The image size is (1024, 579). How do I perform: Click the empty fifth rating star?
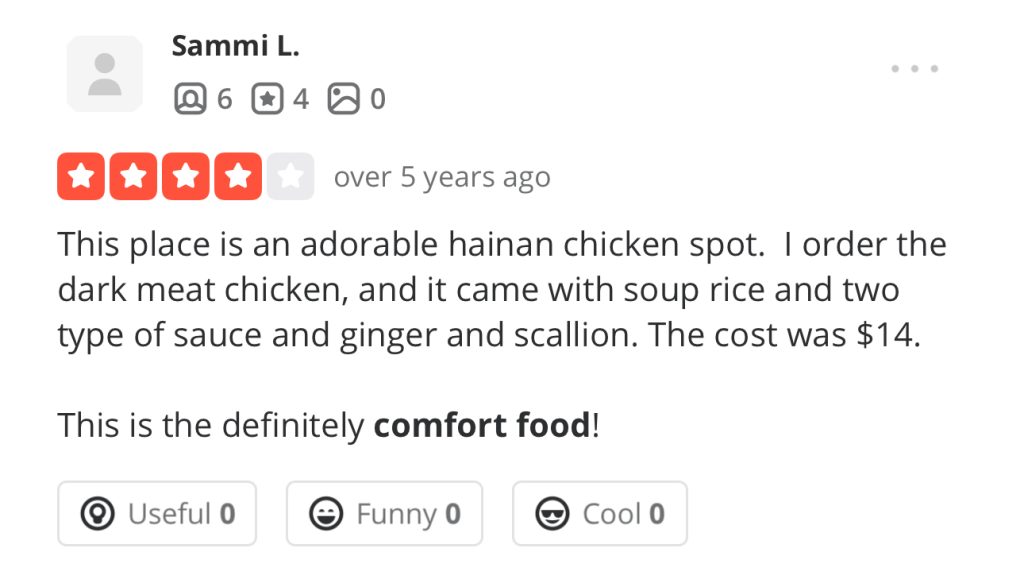pyautogui.click(x=290, y=177)
